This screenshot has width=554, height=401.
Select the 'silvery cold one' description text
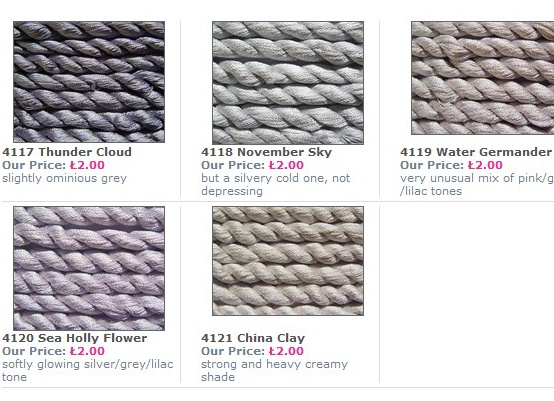276,185
